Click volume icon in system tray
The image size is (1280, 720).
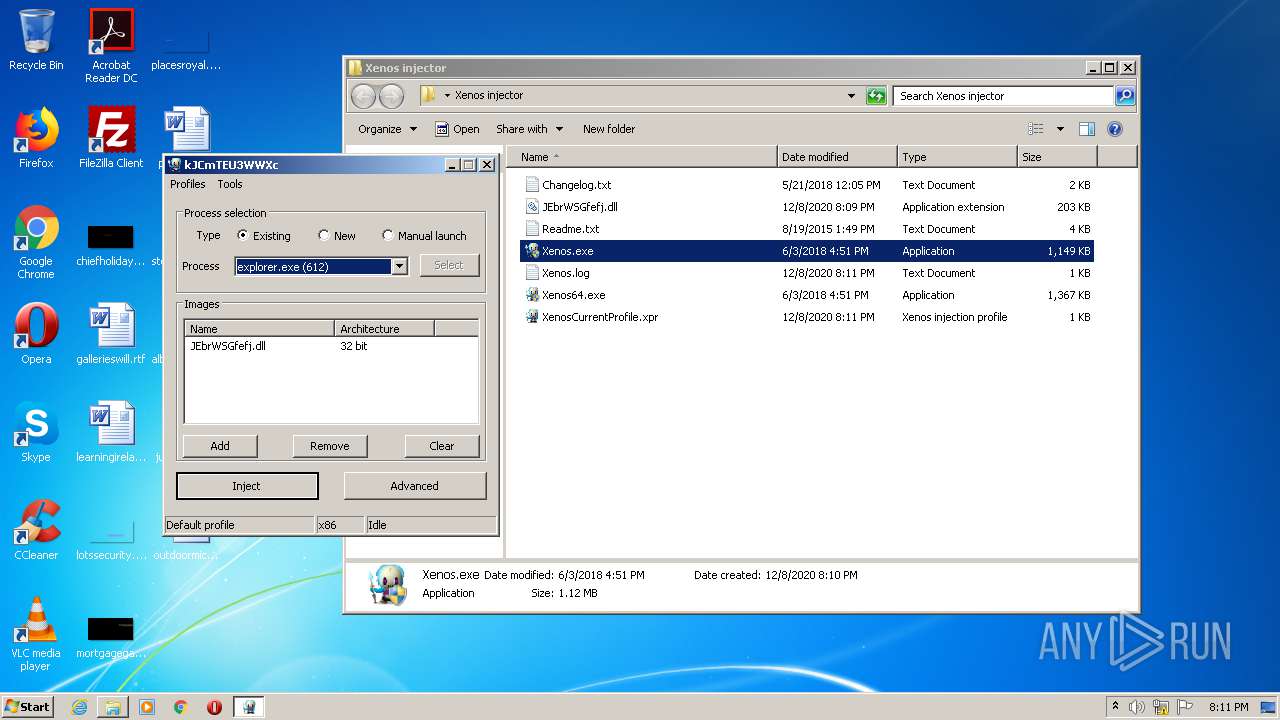(x=1137, y=707)
